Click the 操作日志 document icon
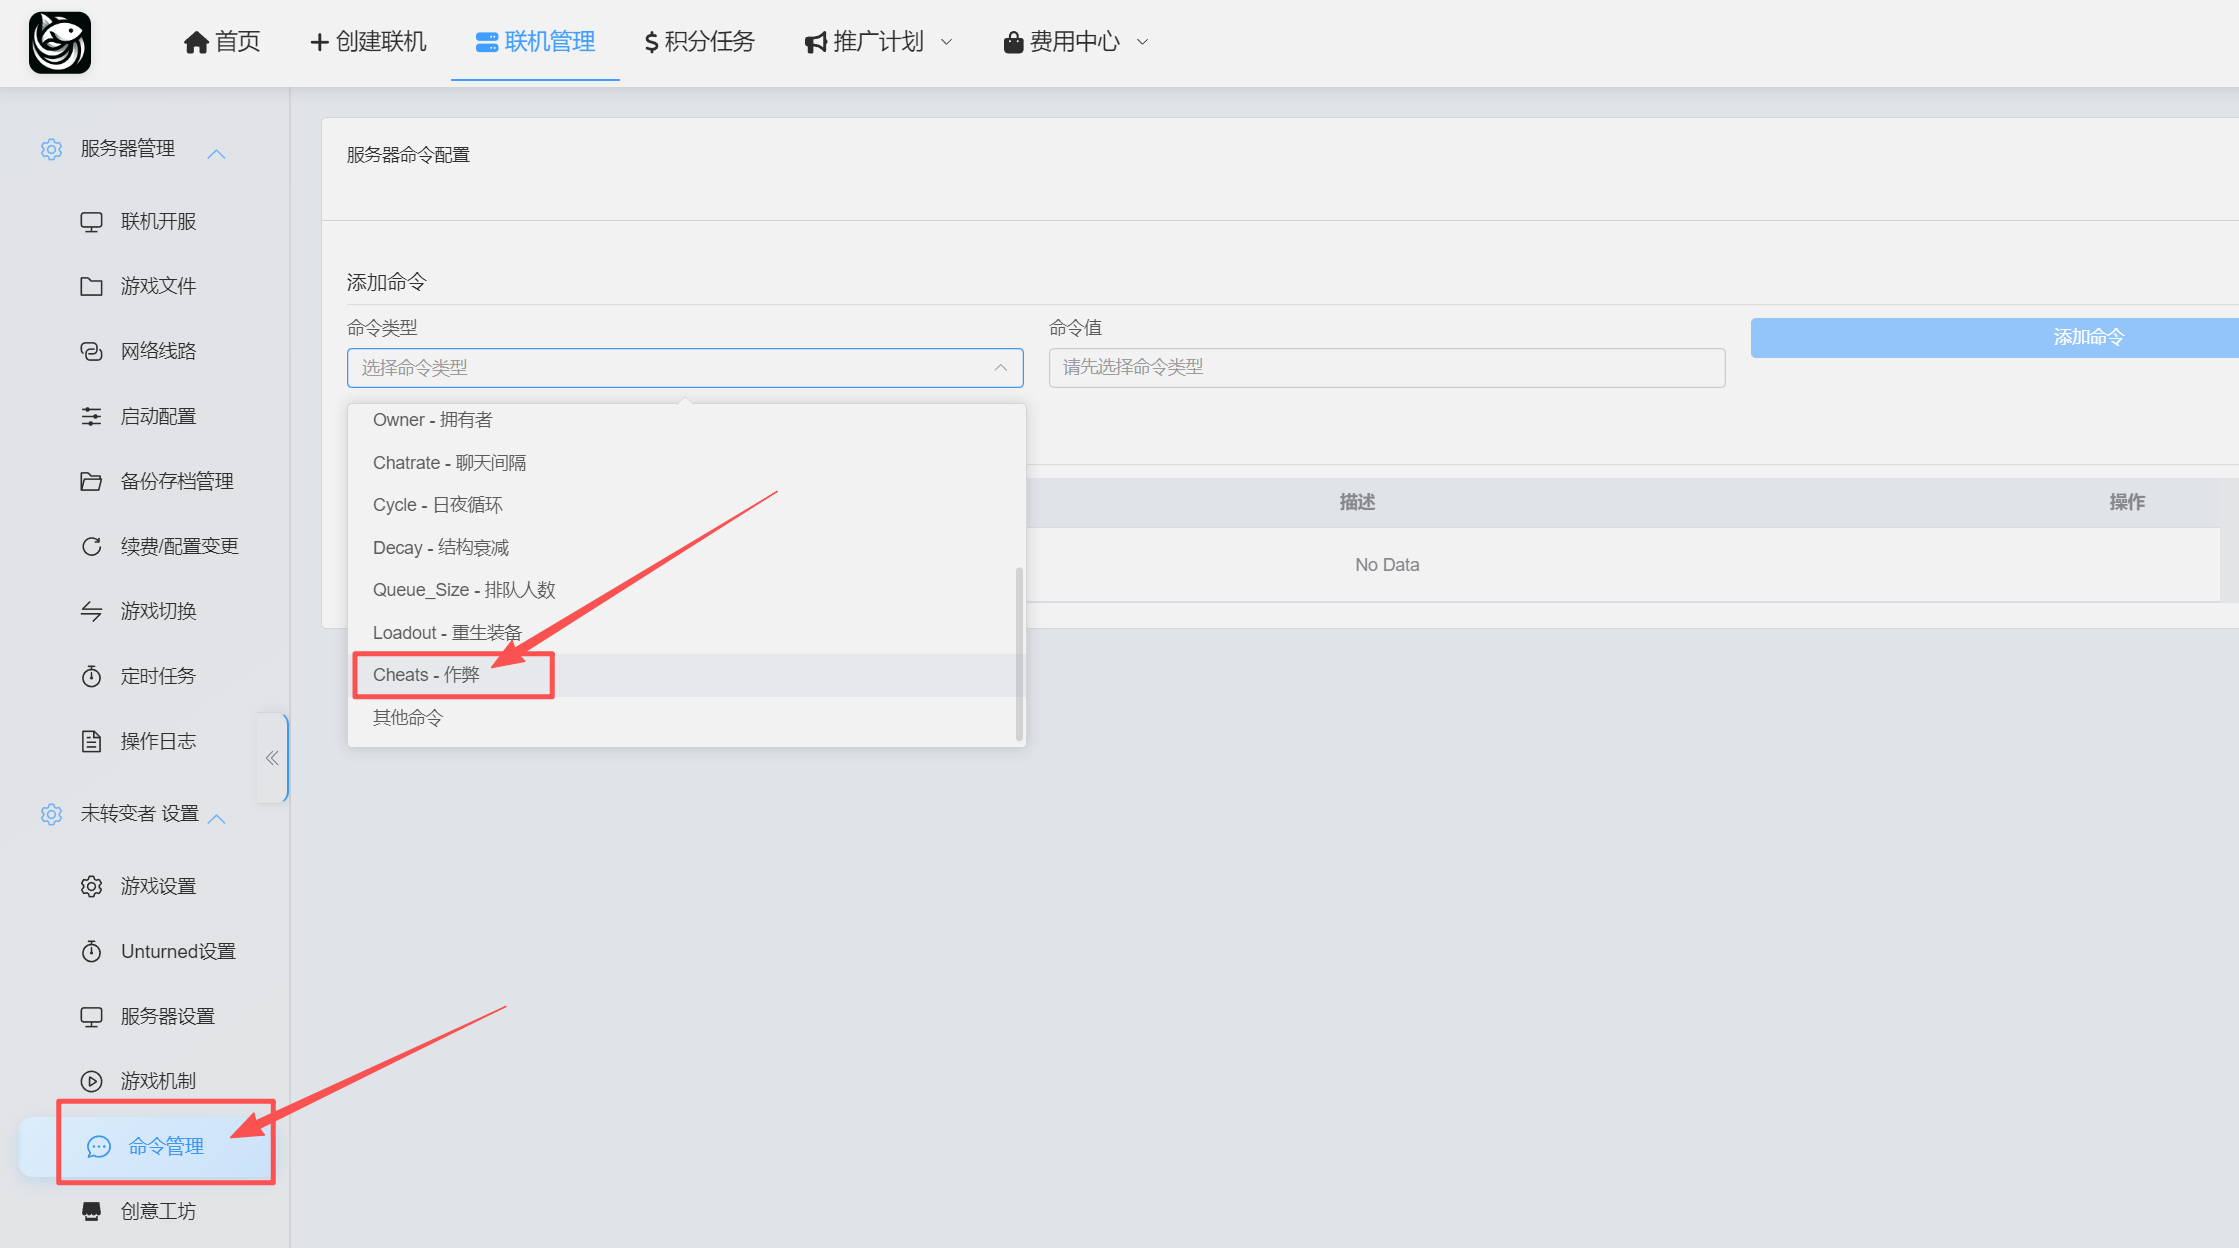 [x=91, y=742]
